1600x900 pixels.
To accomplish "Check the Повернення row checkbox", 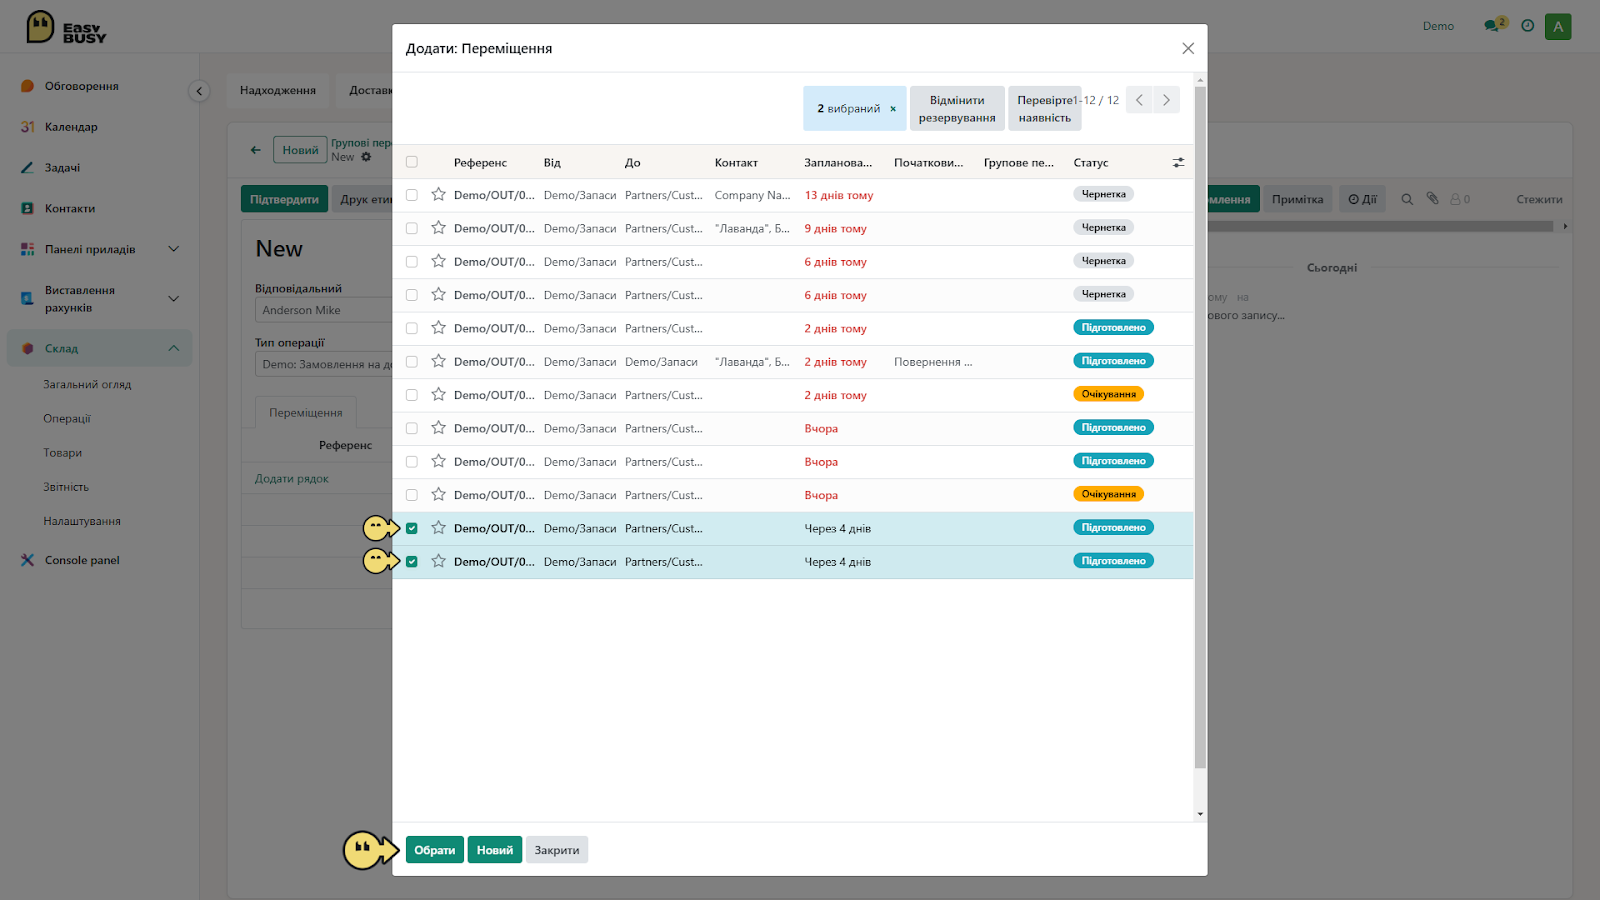I will click(x=412, y=361).
